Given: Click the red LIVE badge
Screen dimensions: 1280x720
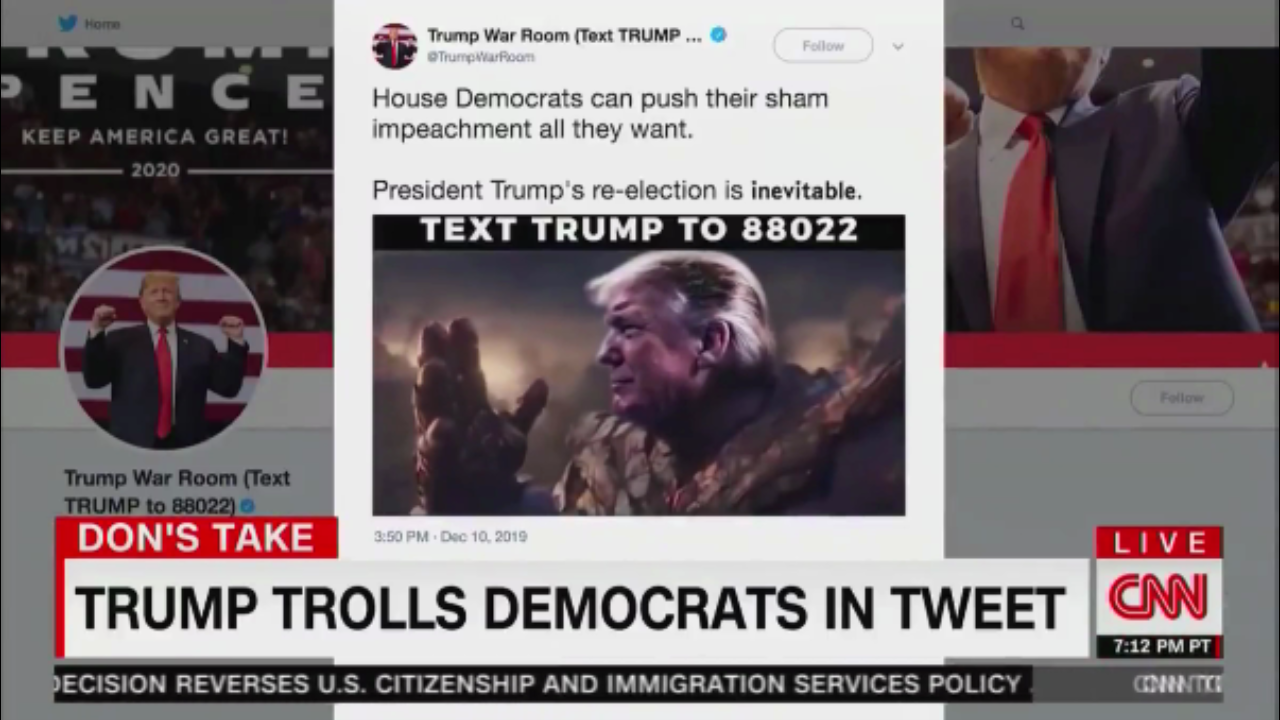Looking at the screenshot, I should tap(1159, 543).
